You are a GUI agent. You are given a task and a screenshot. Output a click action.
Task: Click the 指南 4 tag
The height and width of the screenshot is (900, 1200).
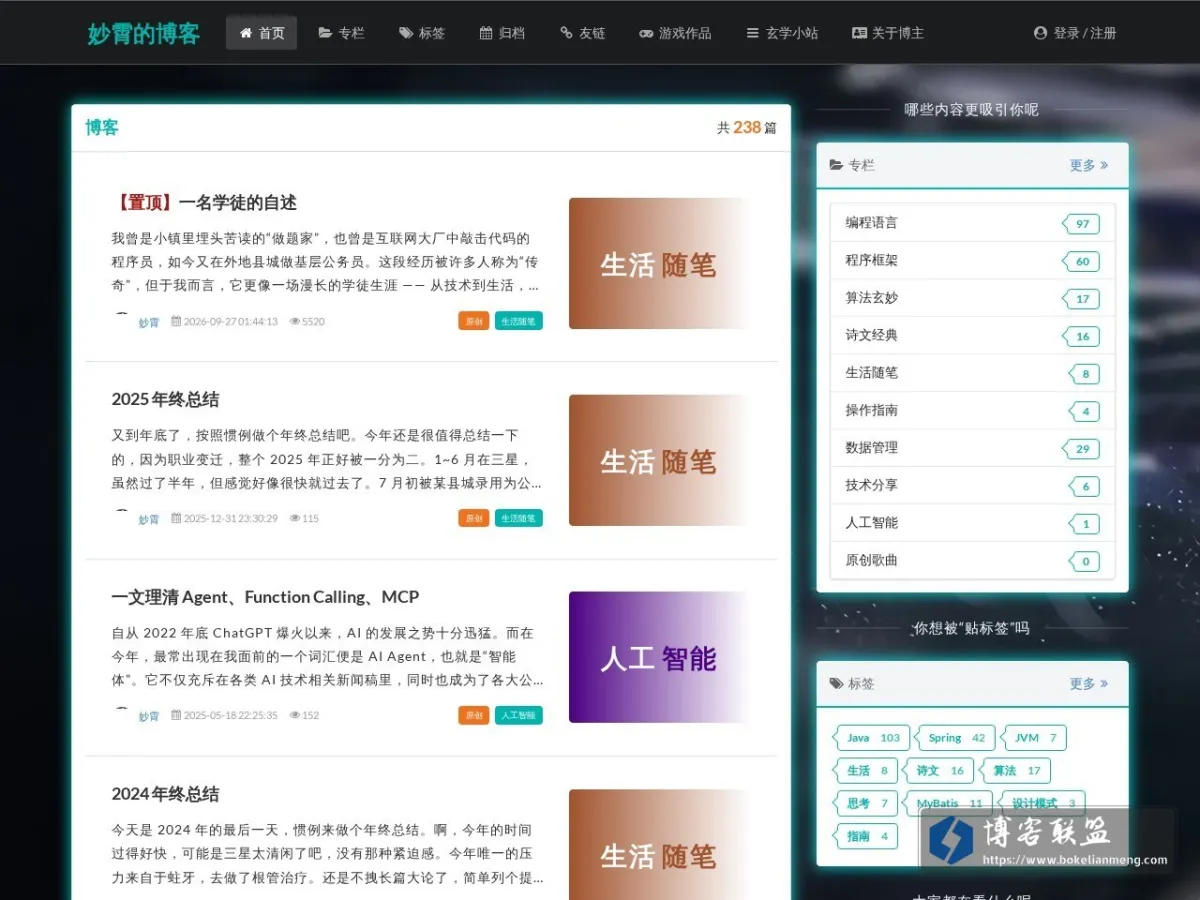(x=866, y=836)
